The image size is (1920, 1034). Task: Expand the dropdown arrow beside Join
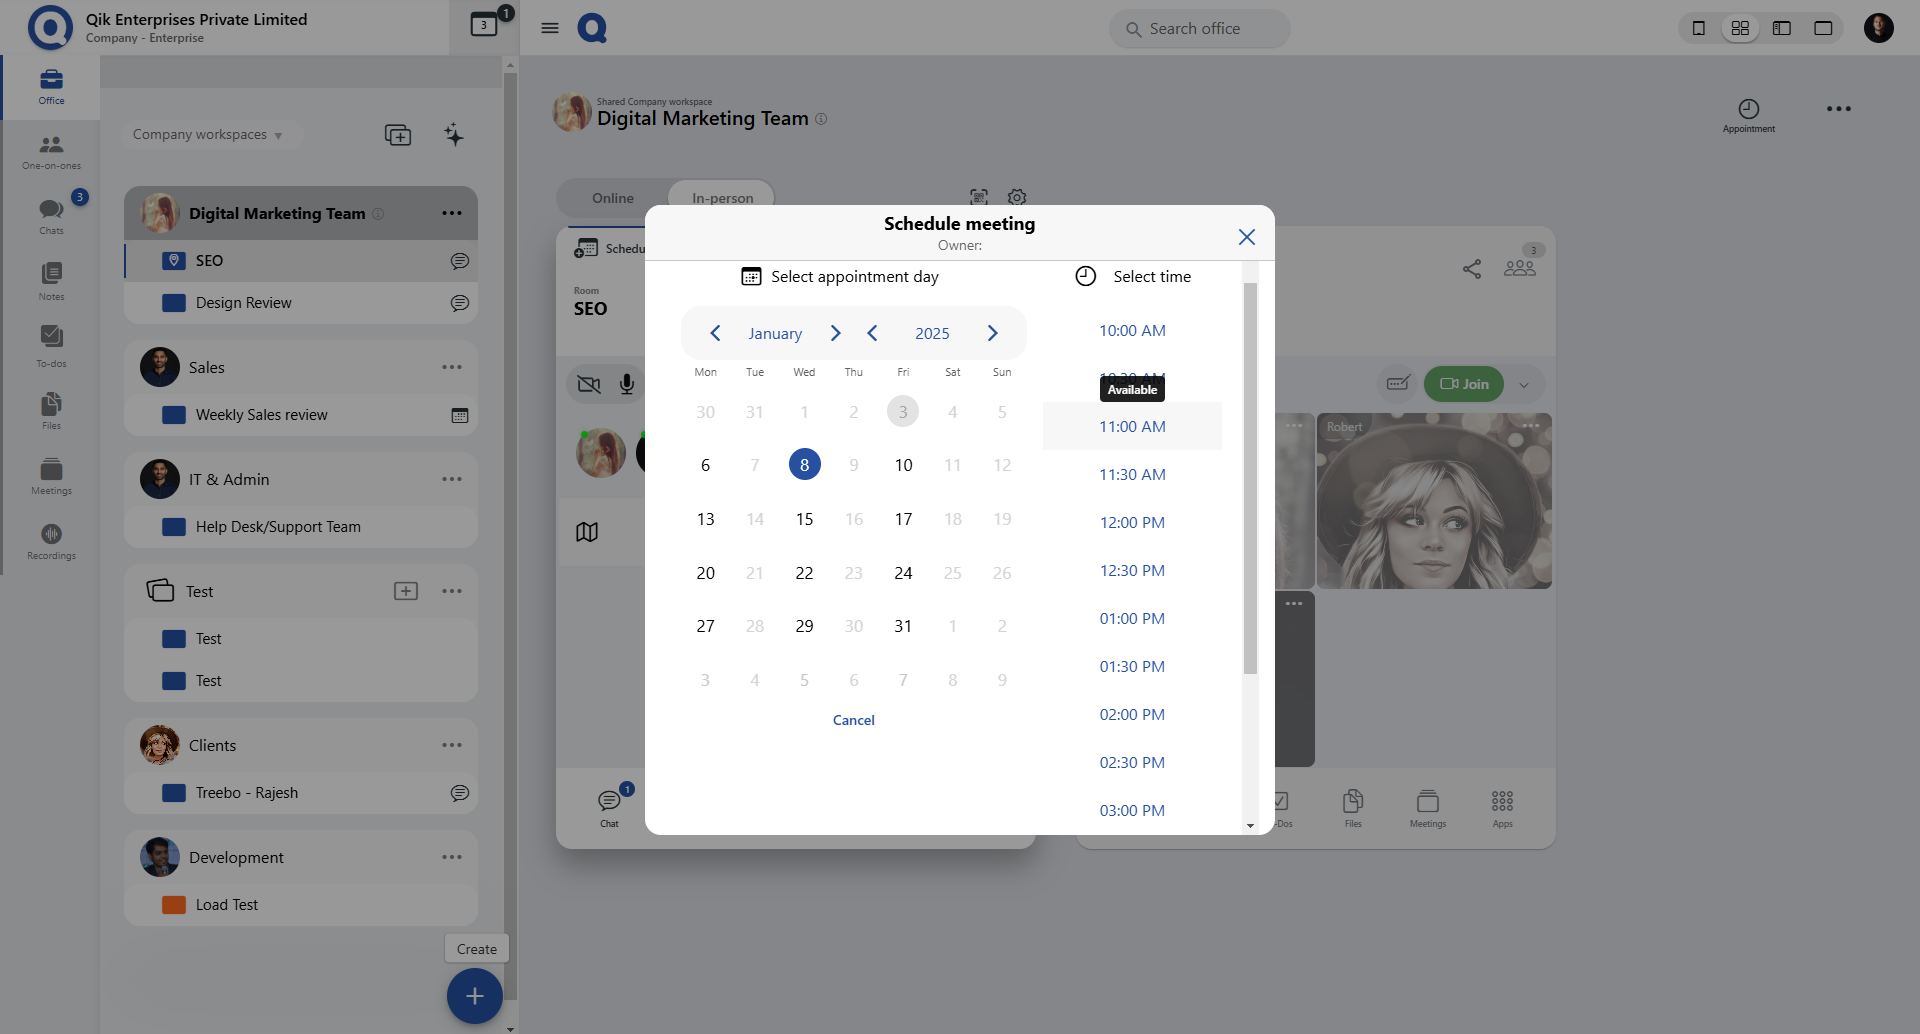pyautogui.click(x=1524, y=385)
